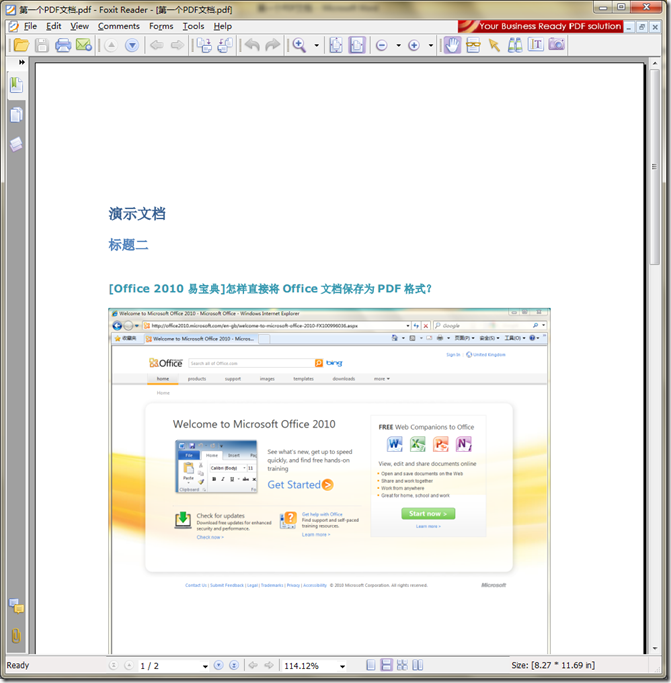Image resolution: width=671 pixels, height=683 pixels.
Task: Select the Zoom In magnifier tool
Action: click(299, 45)
